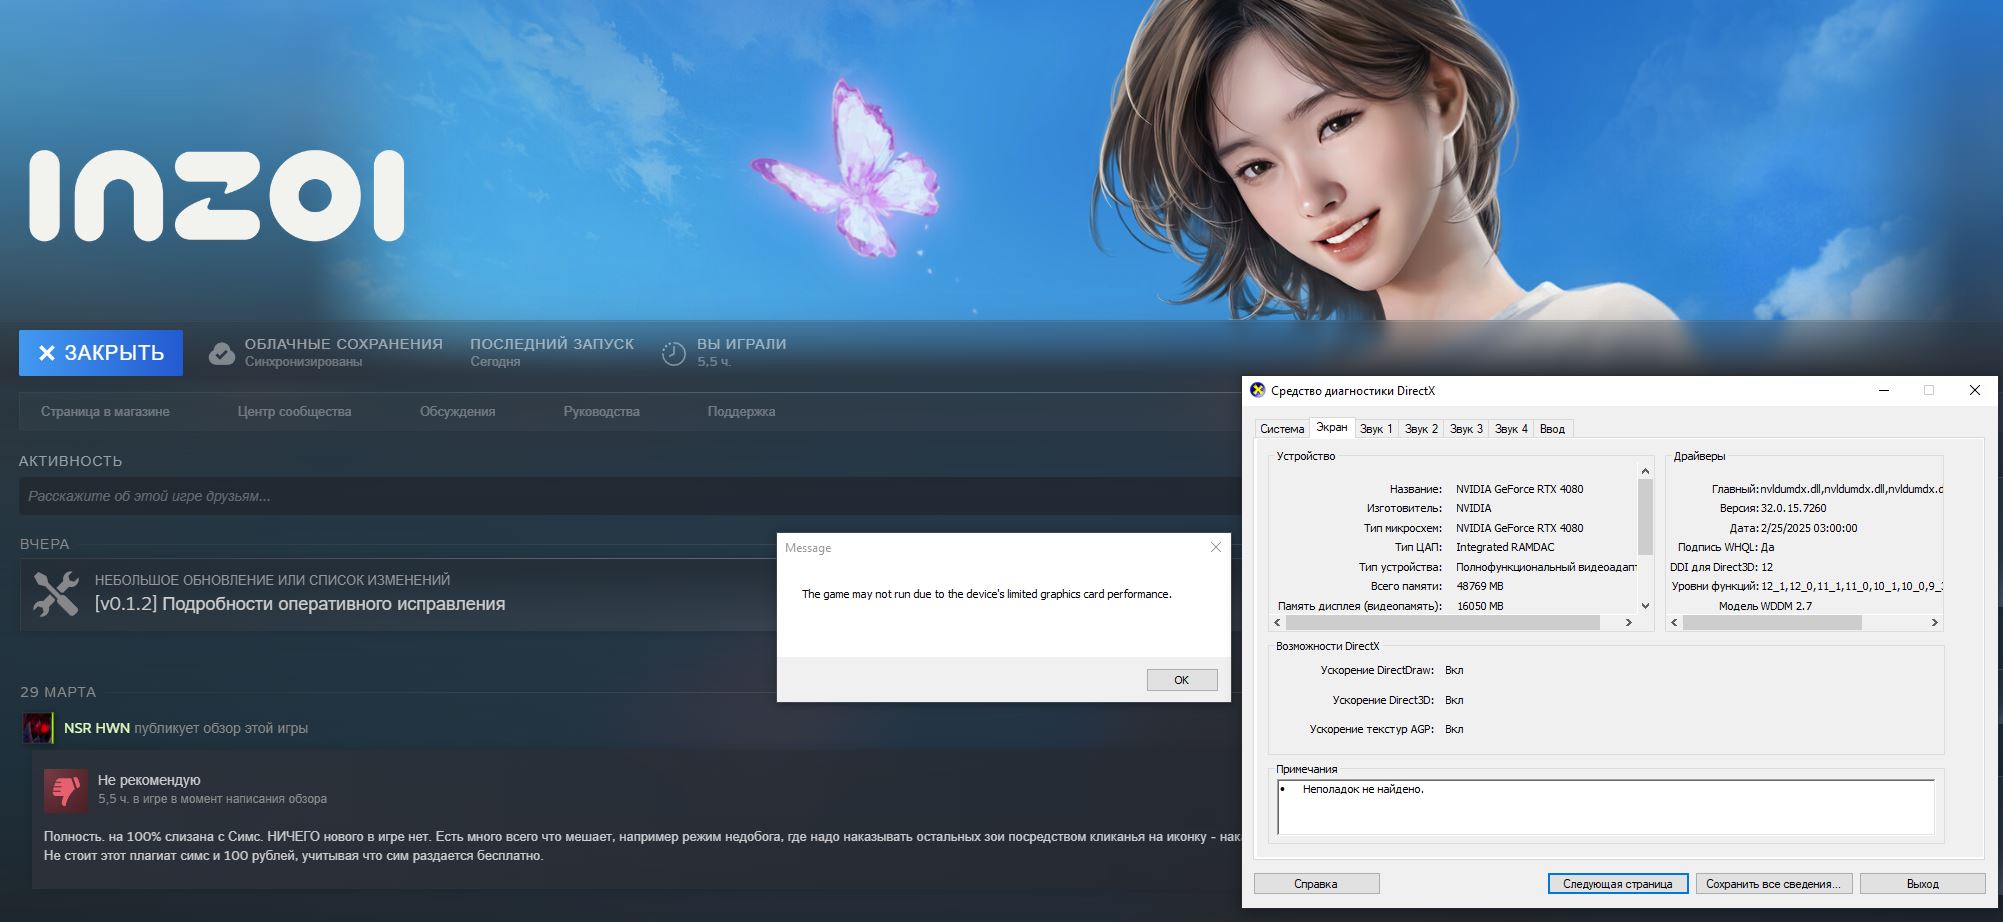Click the Тип микросхем value NVIDIA GeForce RTX 4080

tap(1520, 528)
